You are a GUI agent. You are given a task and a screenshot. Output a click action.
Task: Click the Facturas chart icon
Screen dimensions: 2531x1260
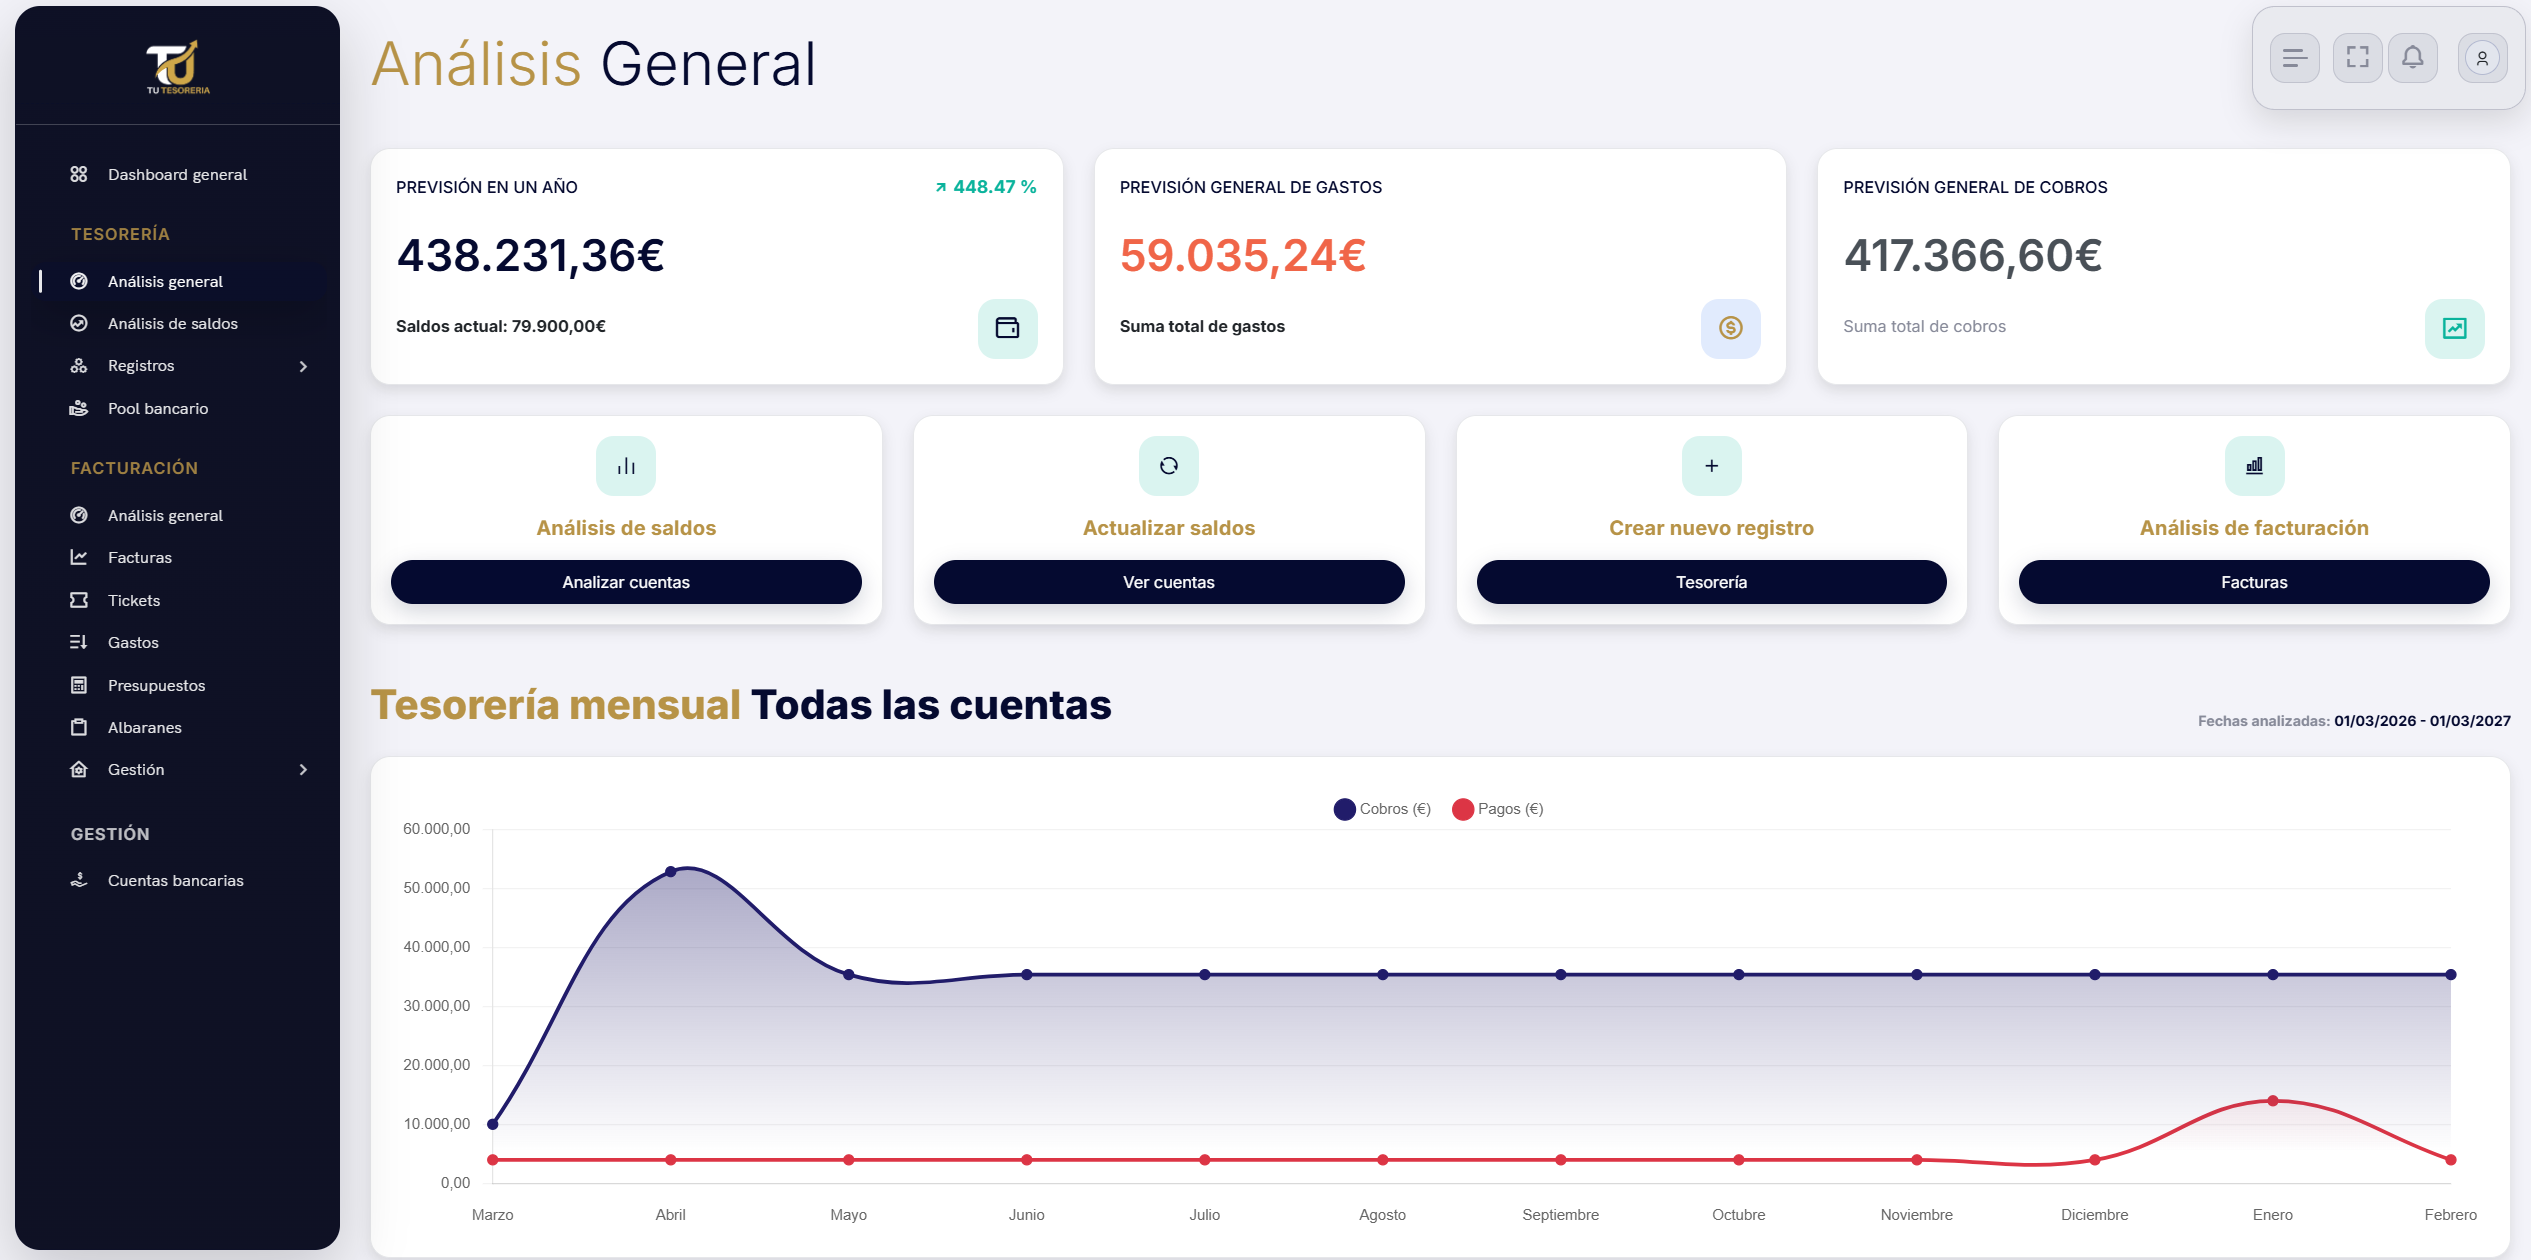click(x=79, y=557)
